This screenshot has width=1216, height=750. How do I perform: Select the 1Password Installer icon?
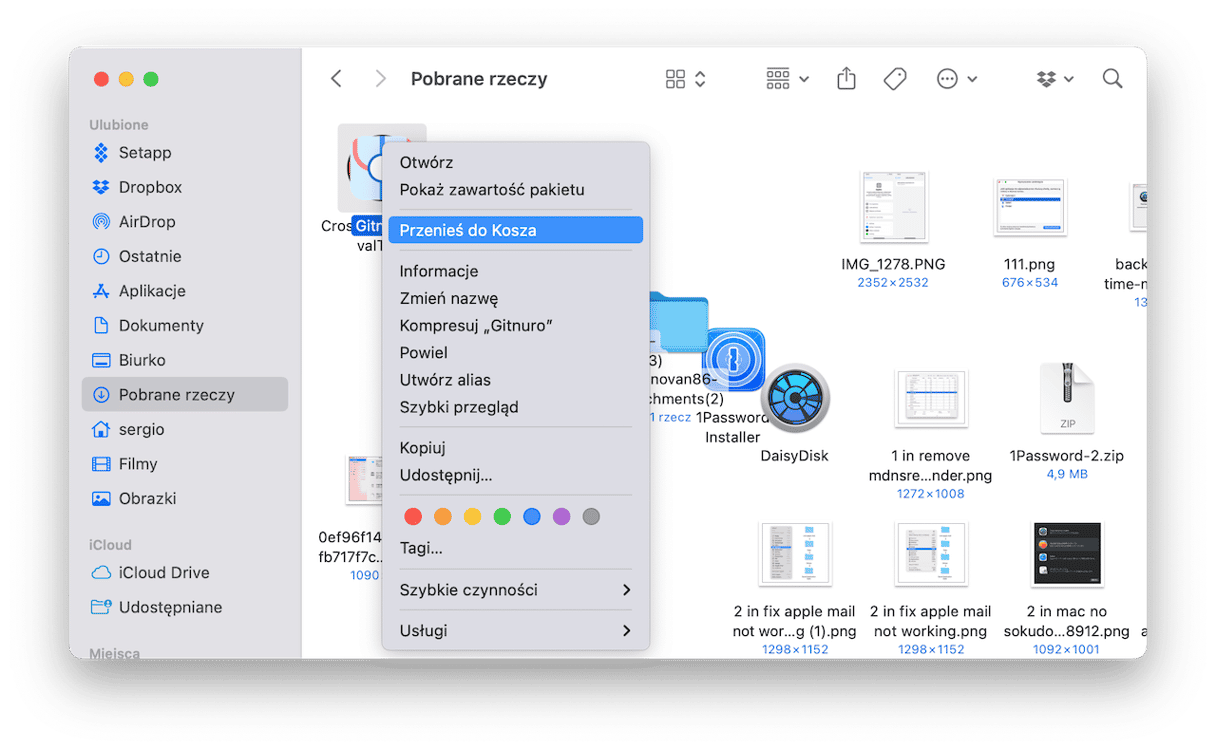(x=734, y=362)
